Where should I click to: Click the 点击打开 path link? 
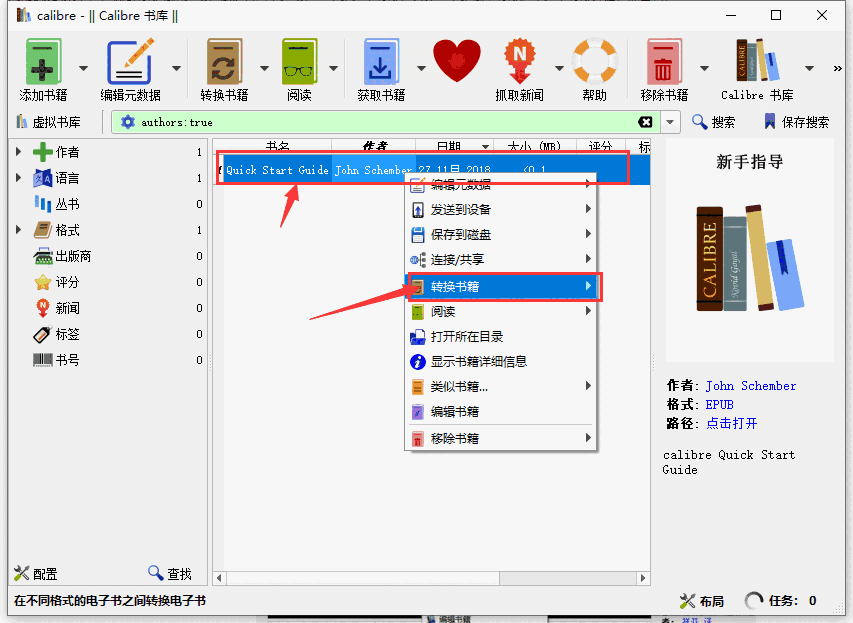point(732,423)
